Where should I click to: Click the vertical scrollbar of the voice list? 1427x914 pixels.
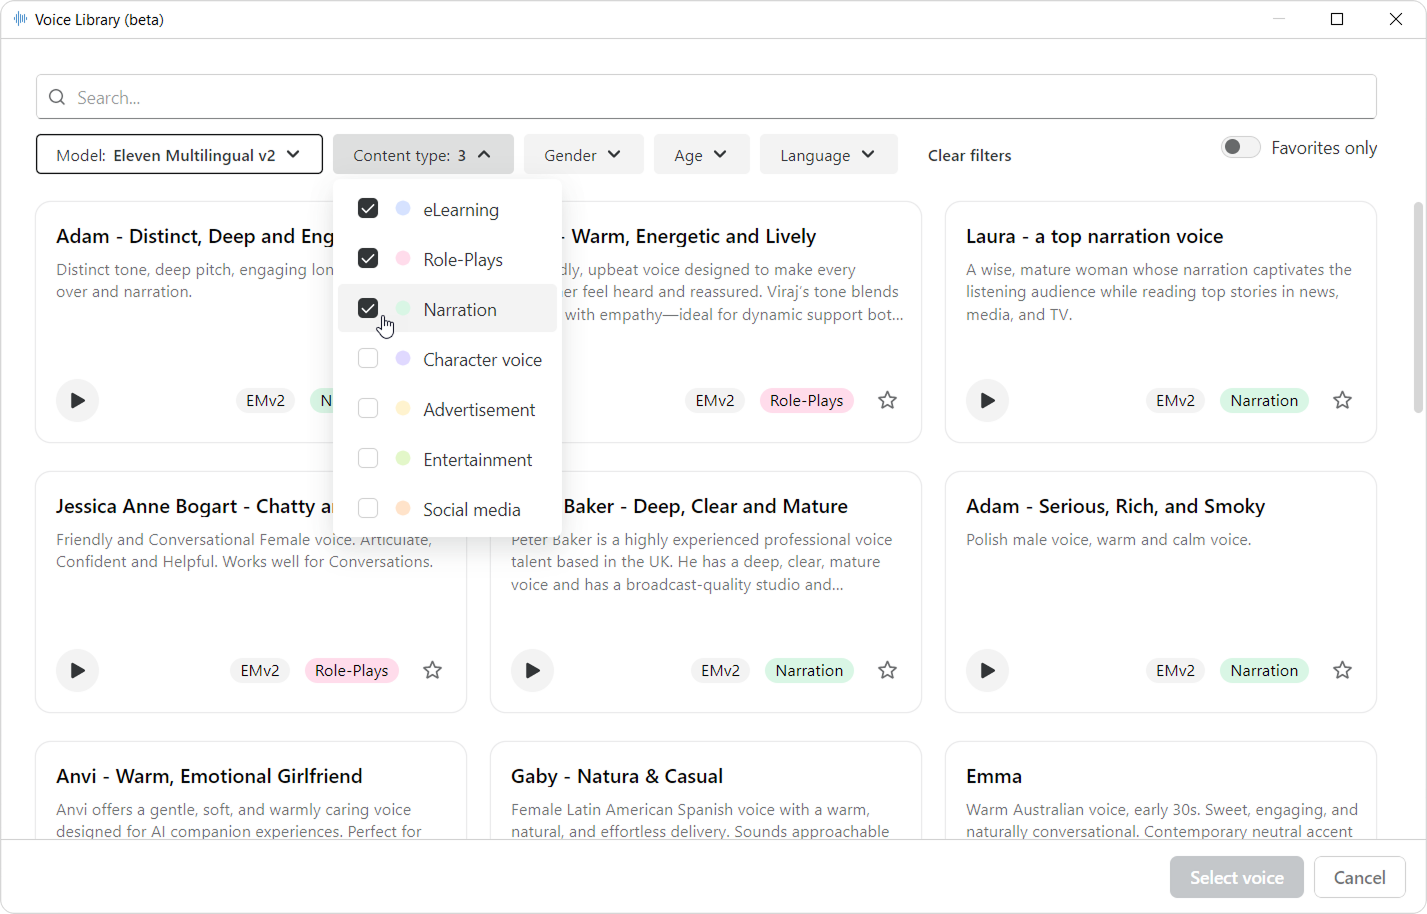pyautogui.click(x=1418, y=307)
